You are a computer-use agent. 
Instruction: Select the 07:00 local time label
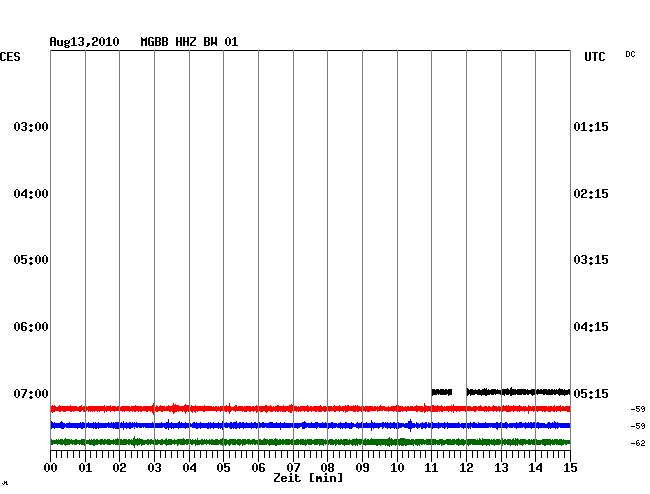click(31, 393)
